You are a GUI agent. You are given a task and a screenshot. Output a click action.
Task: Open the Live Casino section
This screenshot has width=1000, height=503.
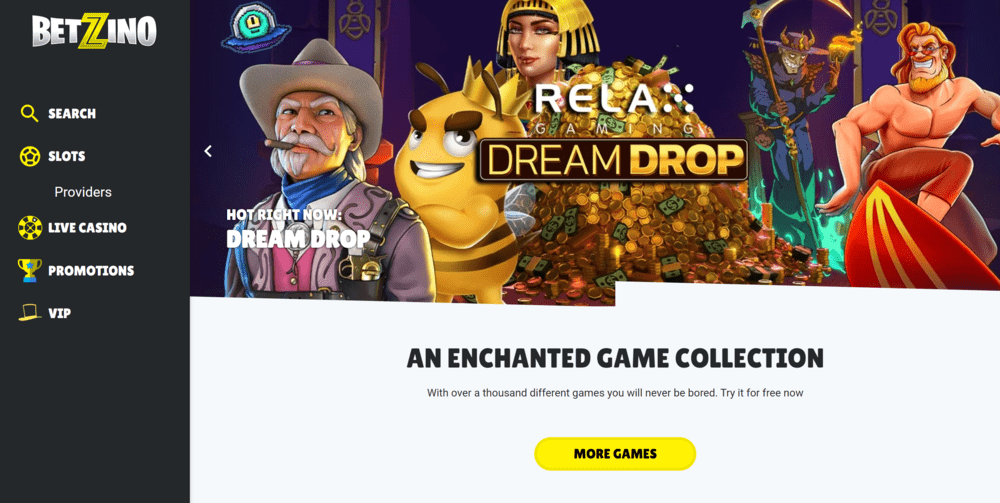coord(87,228)
